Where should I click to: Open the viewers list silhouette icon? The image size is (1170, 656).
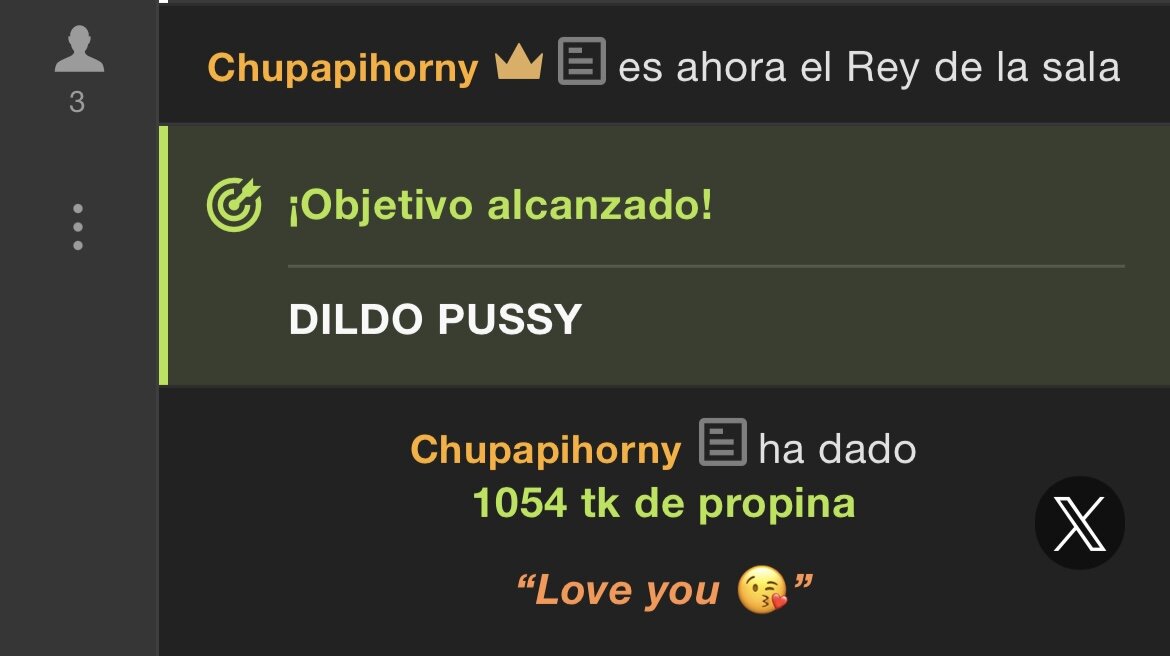pyautogui.click(x=79, y=49)
